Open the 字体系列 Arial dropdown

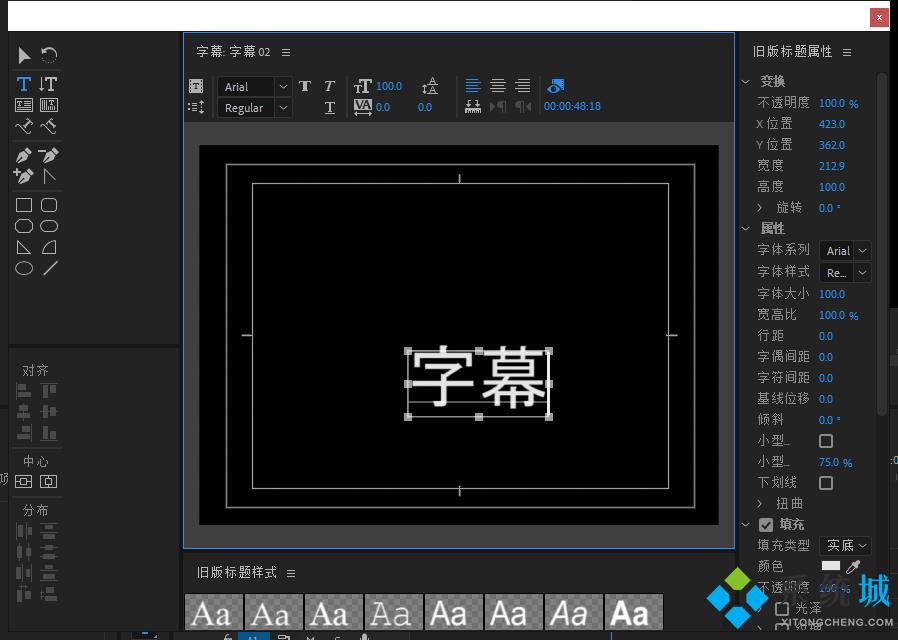click(845, 249)
